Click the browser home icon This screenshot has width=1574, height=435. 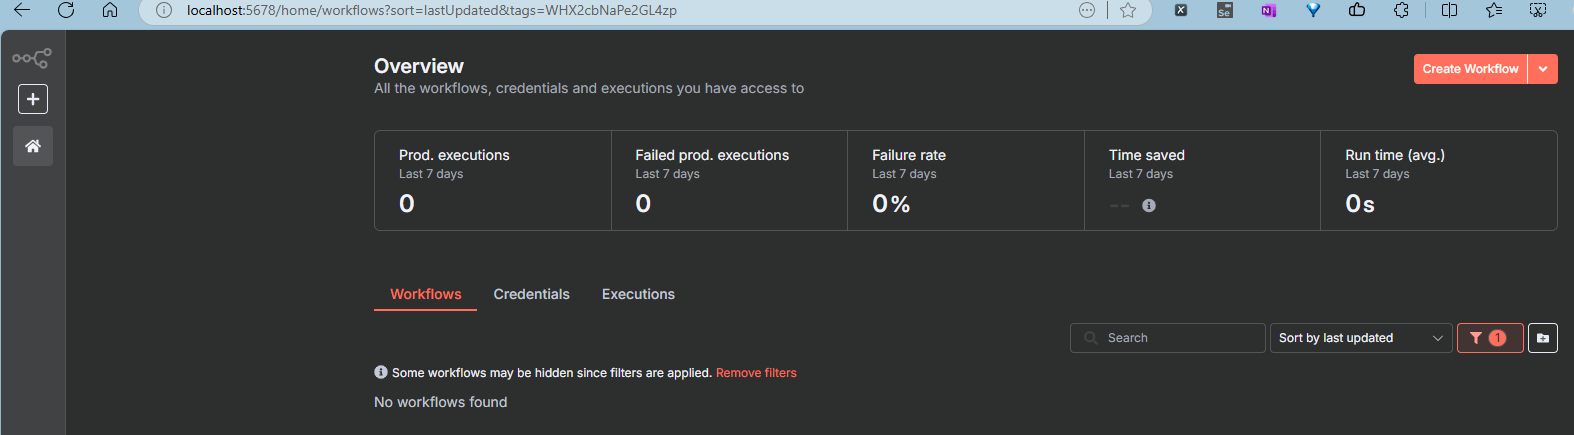pos(110,10)
